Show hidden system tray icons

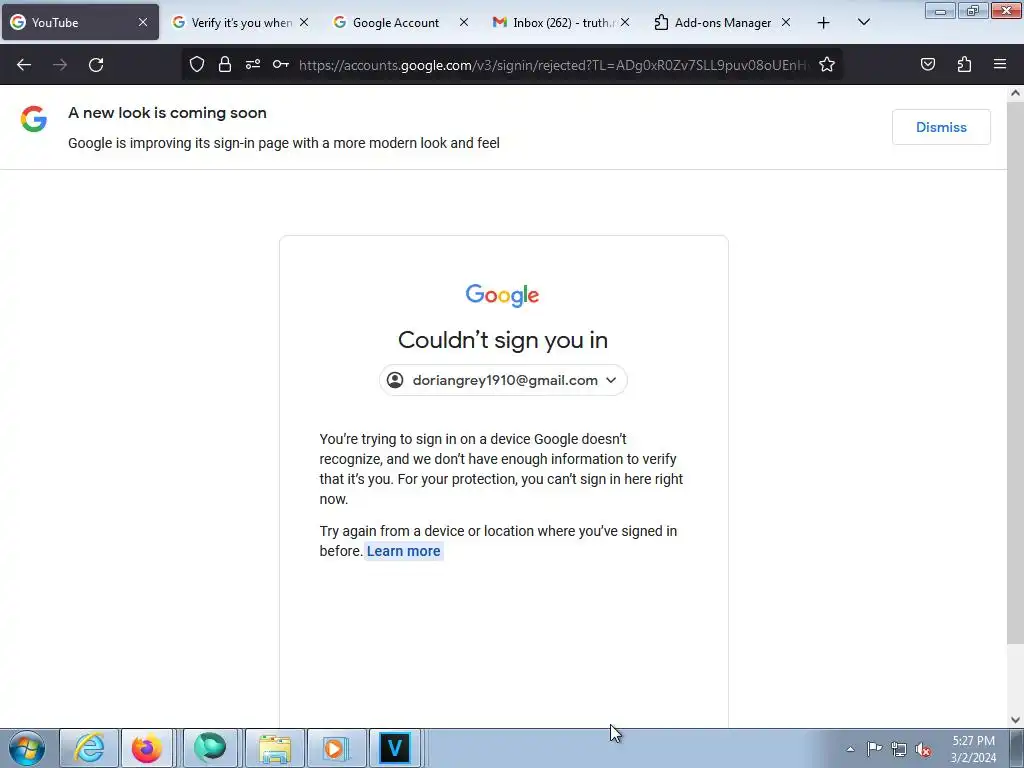(x=850, y=749)
